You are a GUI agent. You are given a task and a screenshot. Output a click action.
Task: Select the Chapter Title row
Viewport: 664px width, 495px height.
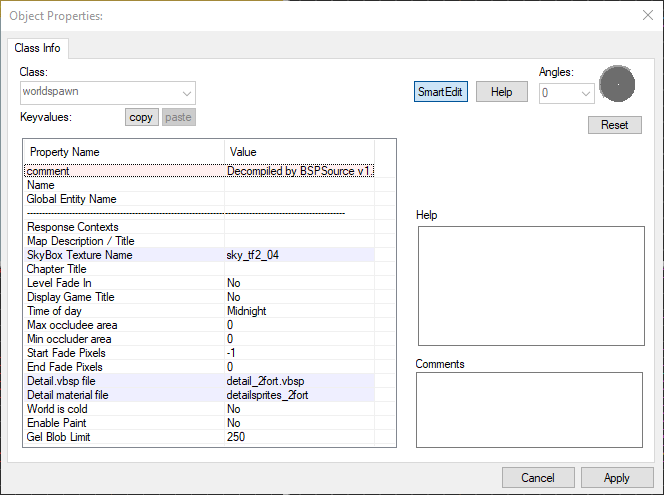click(x=199, y=269)
